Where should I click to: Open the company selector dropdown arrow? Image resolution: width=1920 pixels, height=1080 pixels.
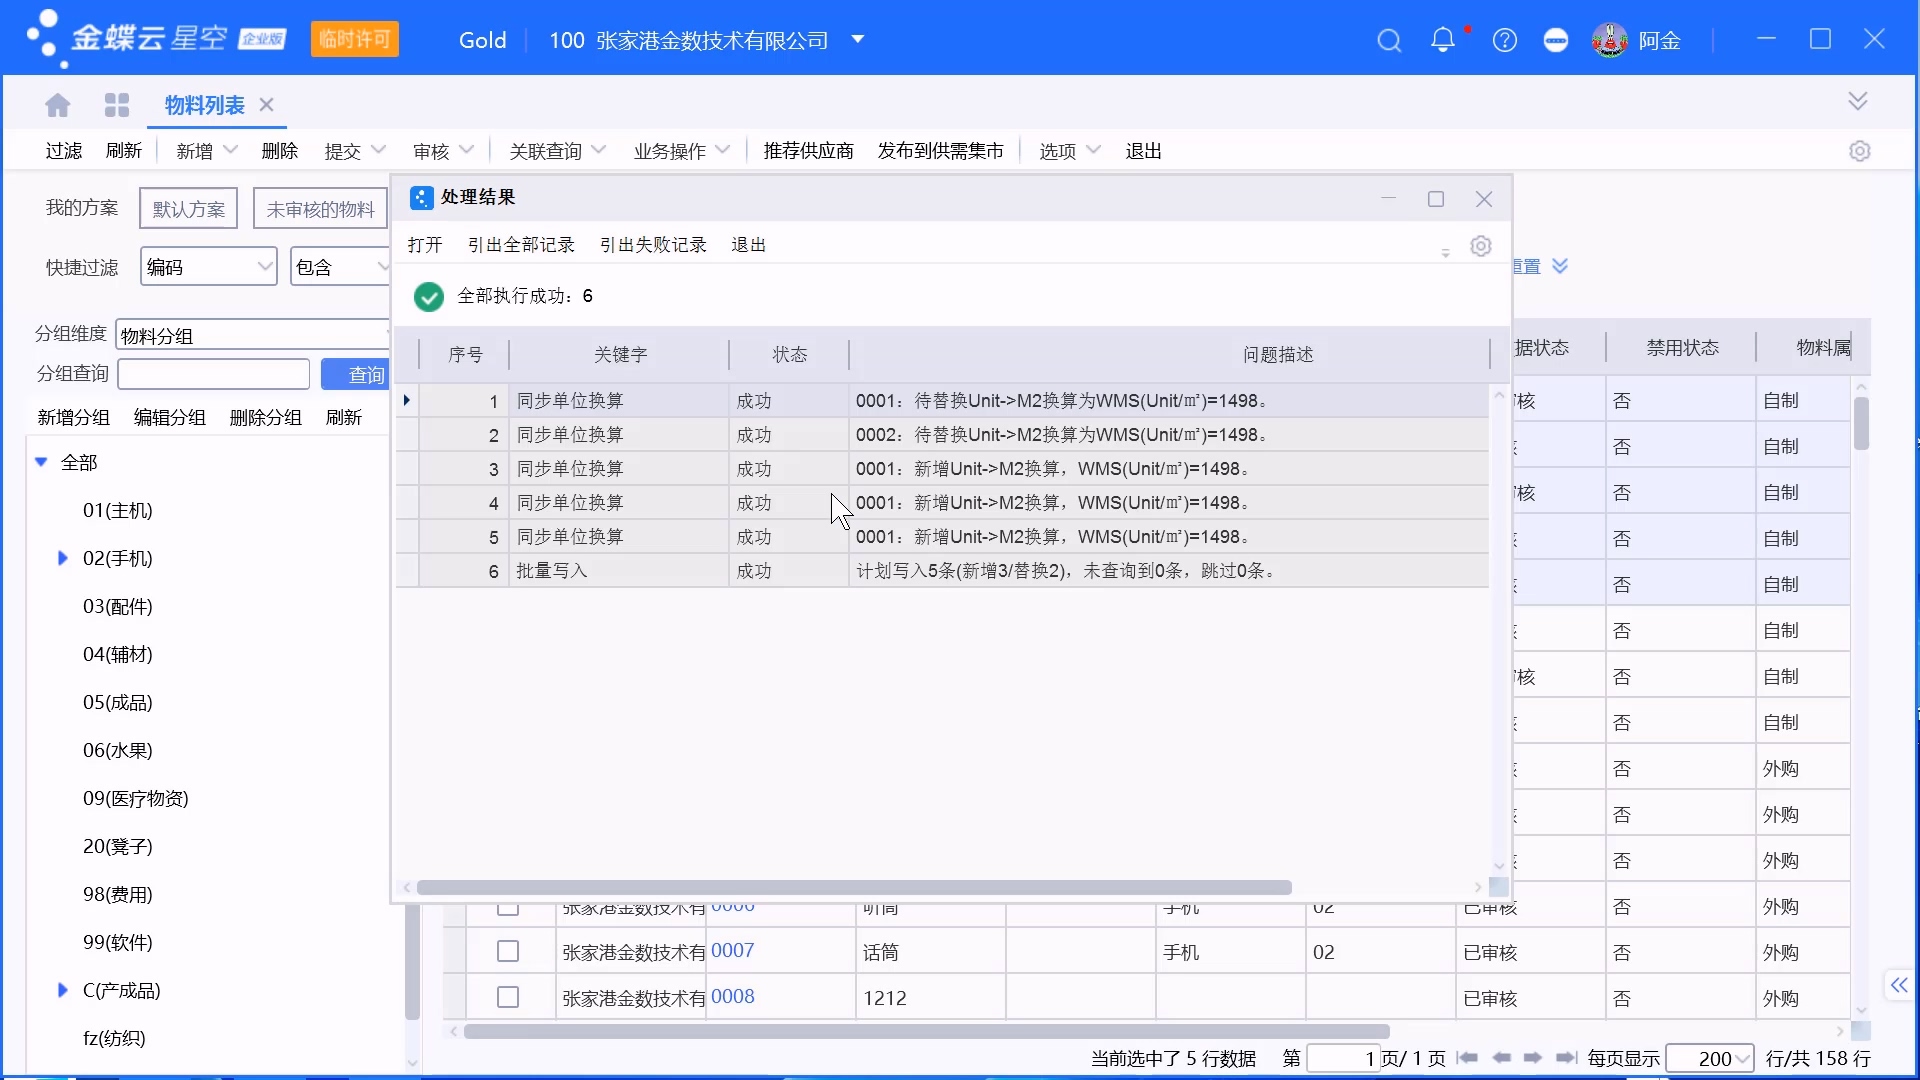pyautogui.click(x=857, y=40)
